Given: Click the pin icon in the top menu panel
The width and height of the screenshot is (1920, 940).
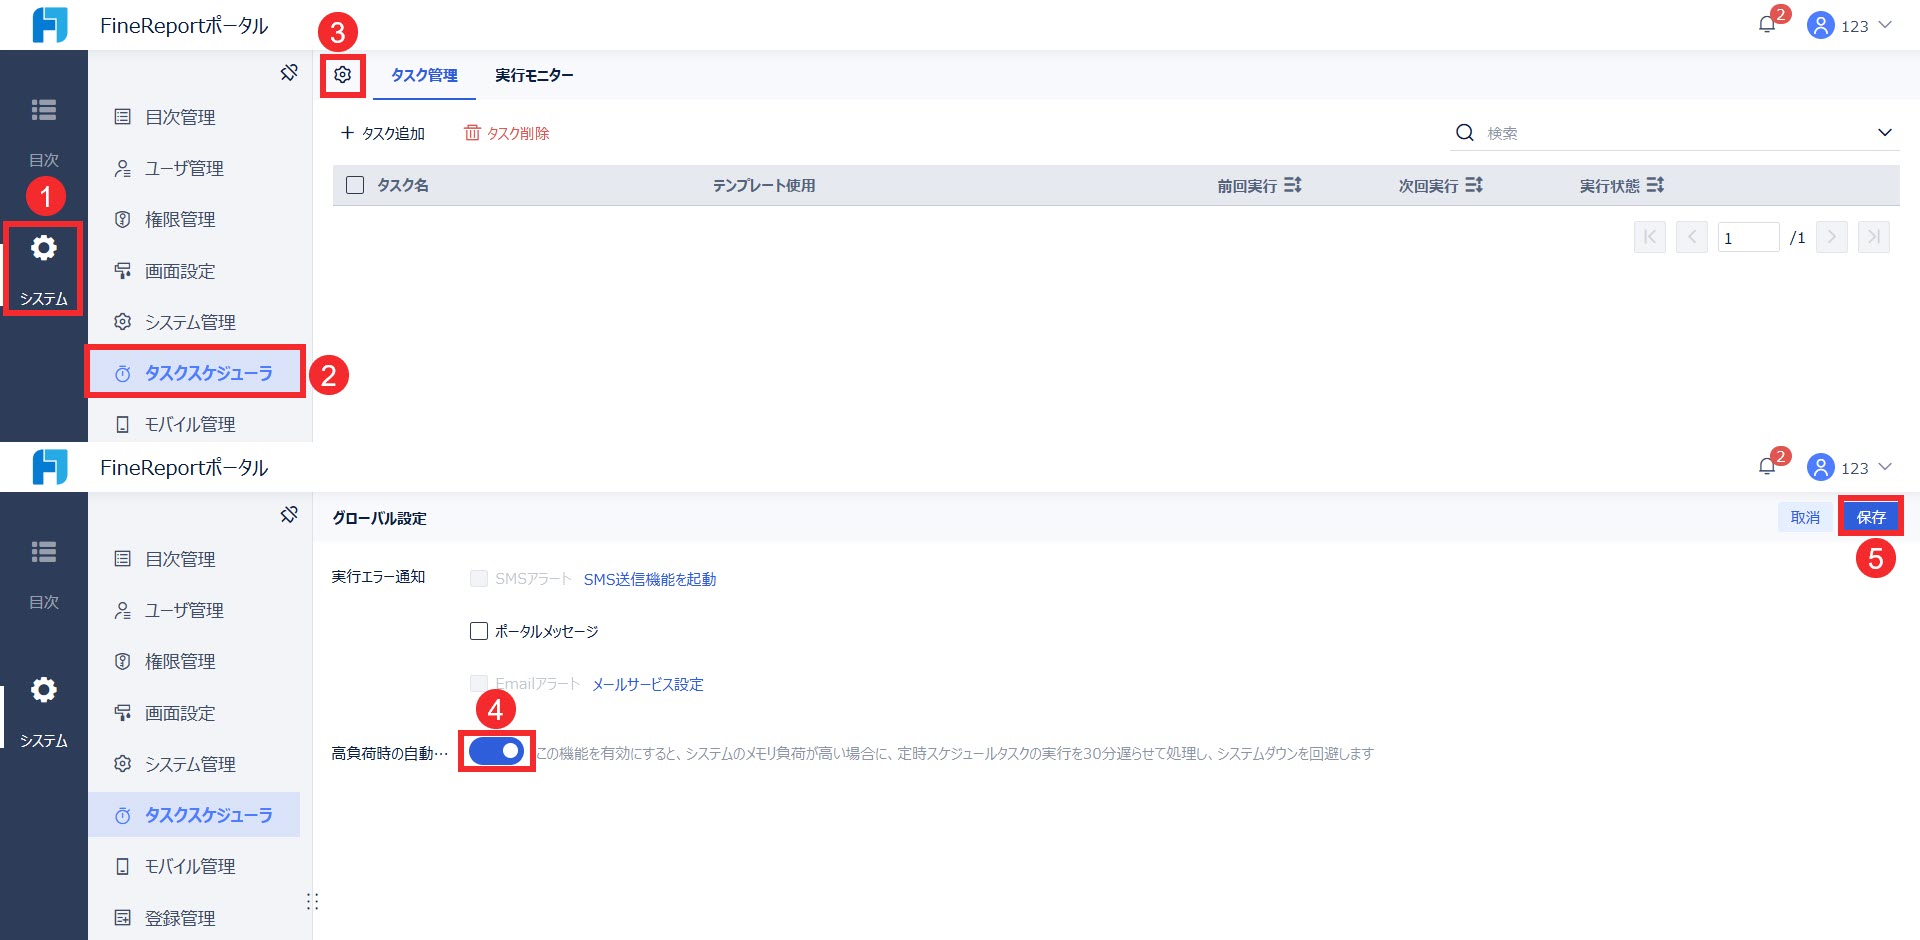Looking at the screenshot, I should click(289, 72).
